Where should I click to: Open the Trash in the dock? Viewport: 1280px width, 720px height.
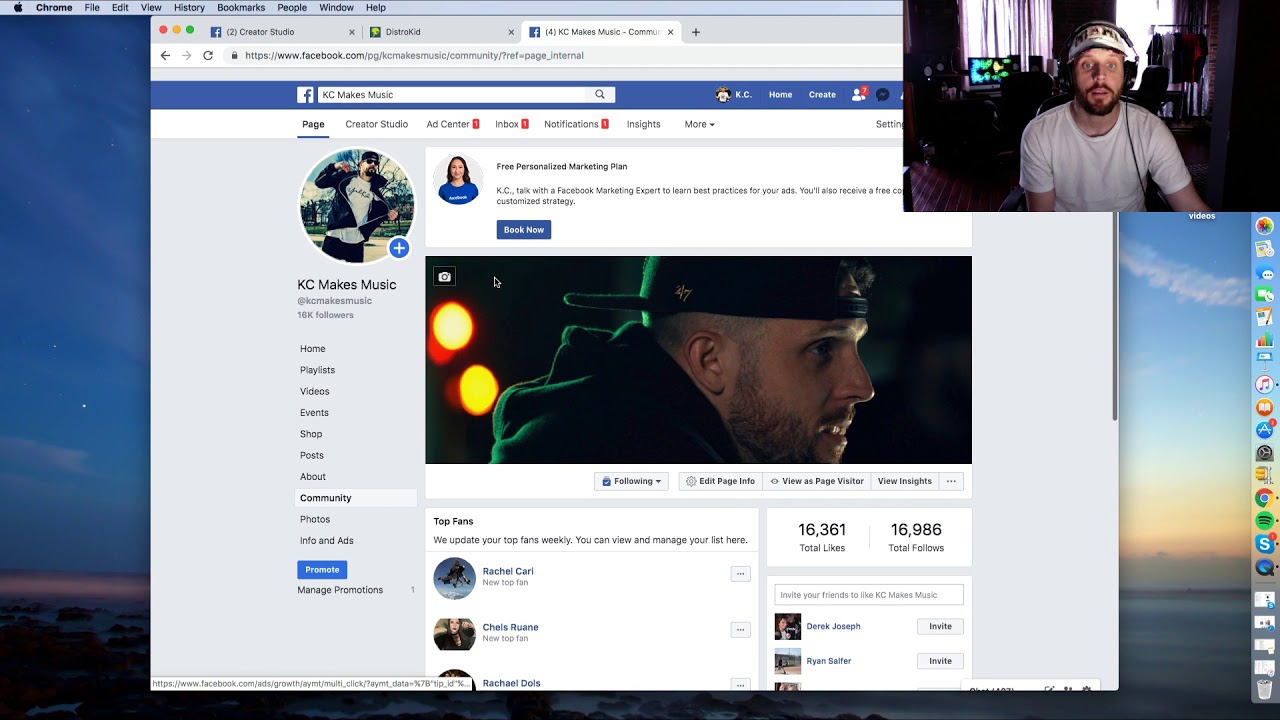tap(1265, 688)
